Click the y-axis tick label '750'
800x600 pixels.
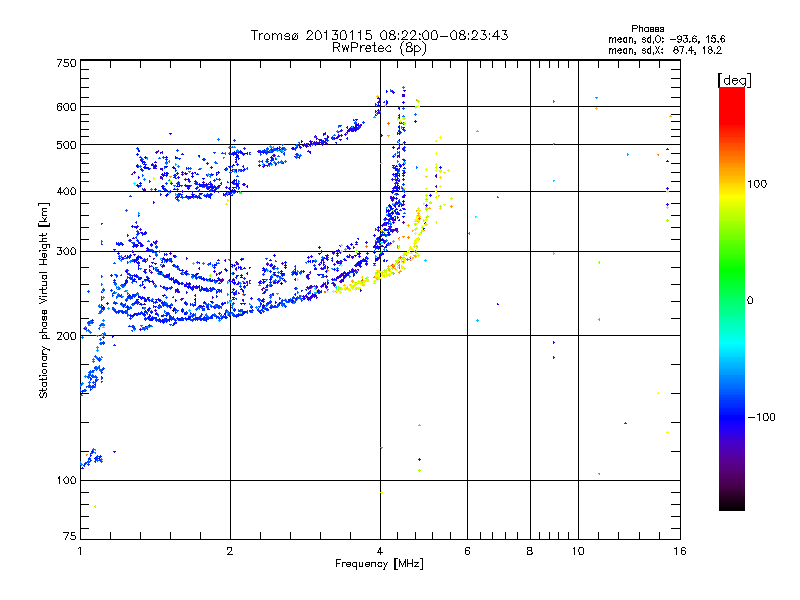[66, 63]
